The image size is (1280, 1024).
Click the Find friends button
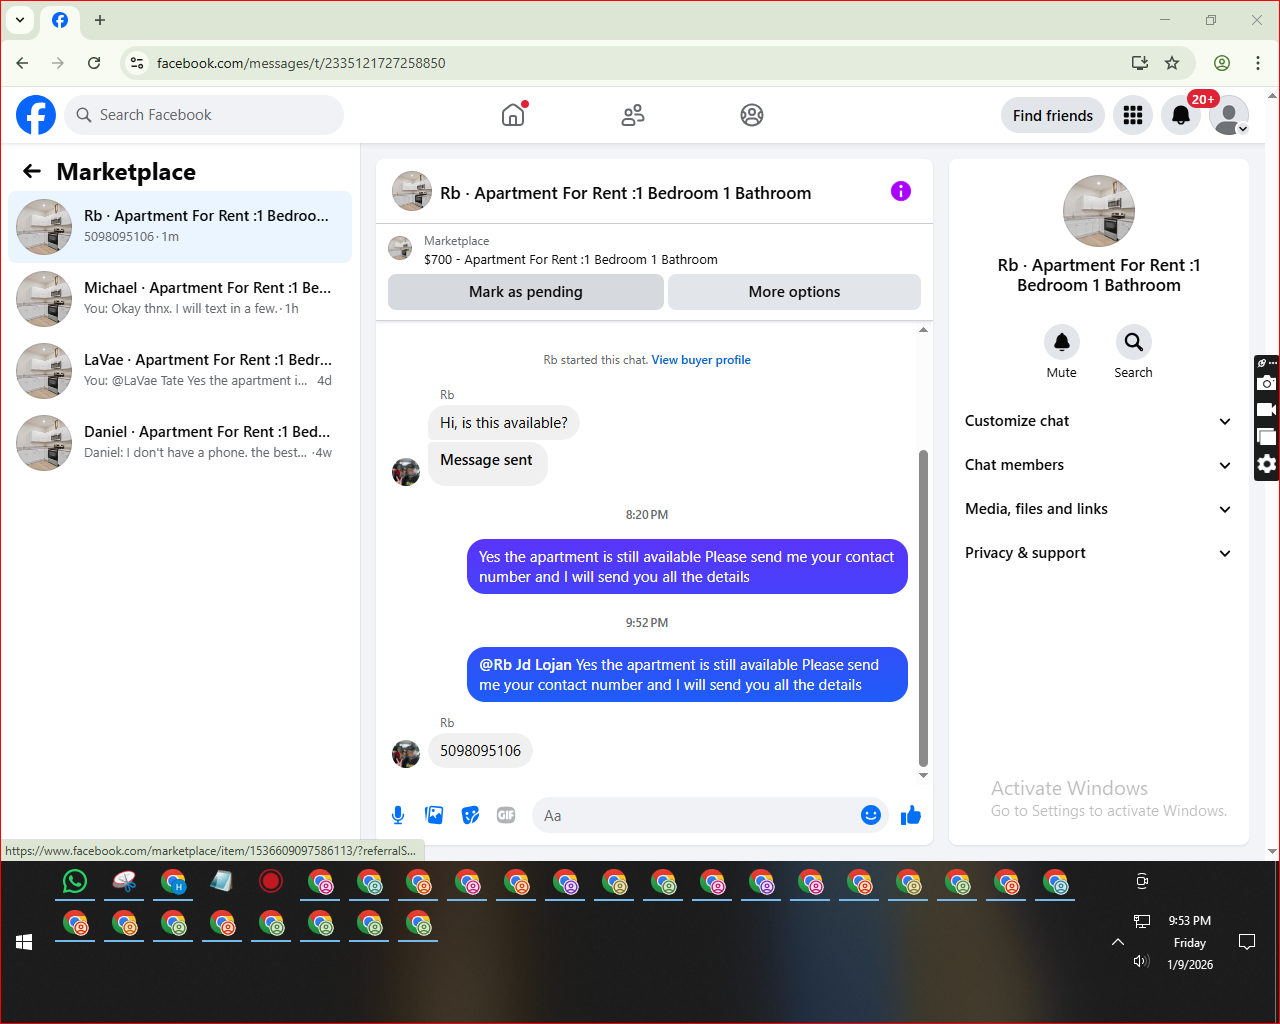(1053, 115)
